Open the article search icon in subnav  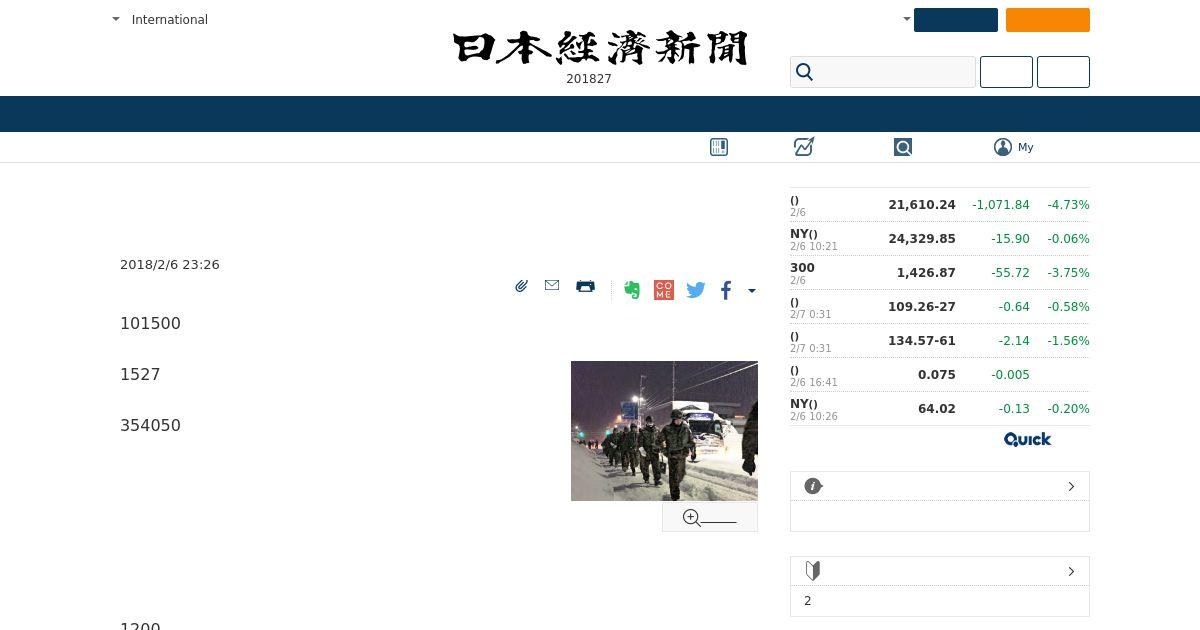coord(903,147)
